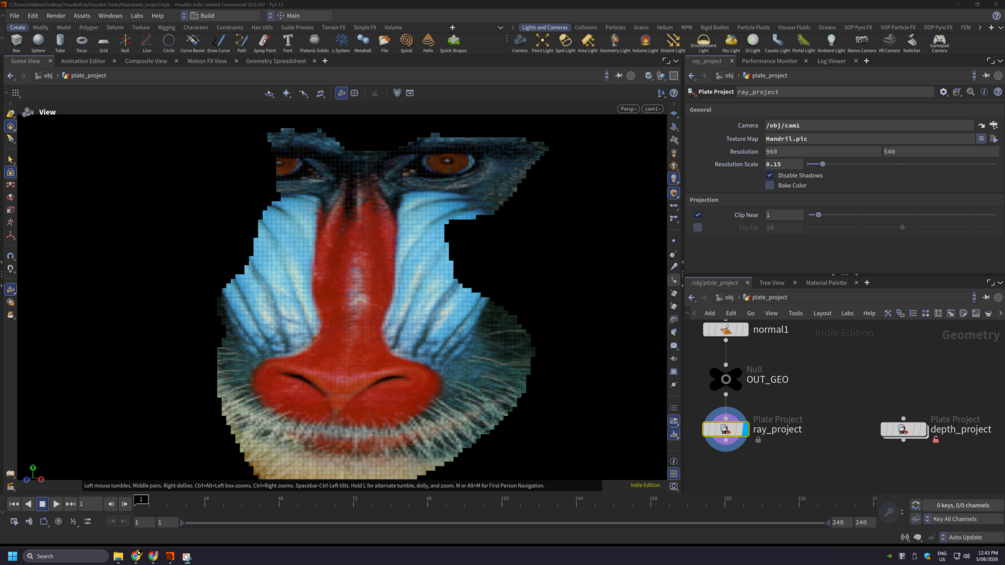
Task: Add an Area Light
Action: (588, 43)
